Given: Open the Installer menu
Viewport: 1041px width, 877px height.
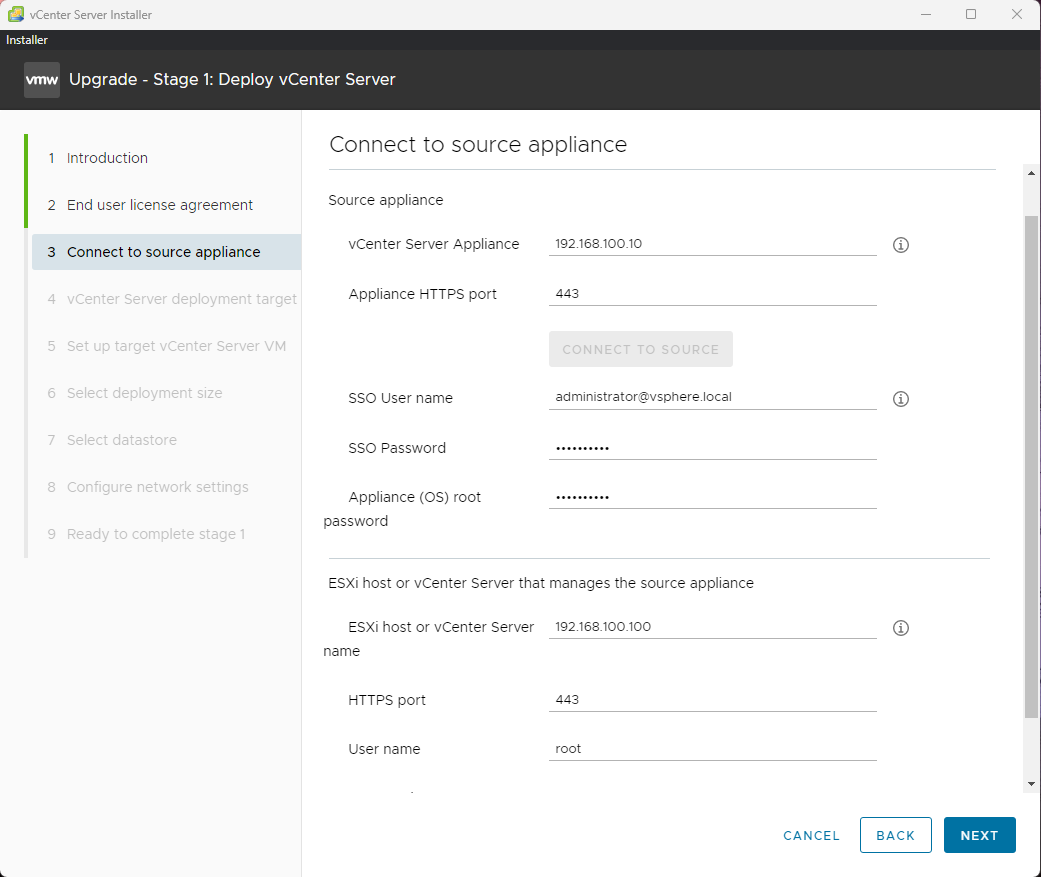Looking at the screenshot, I should (x=27, y=40).
